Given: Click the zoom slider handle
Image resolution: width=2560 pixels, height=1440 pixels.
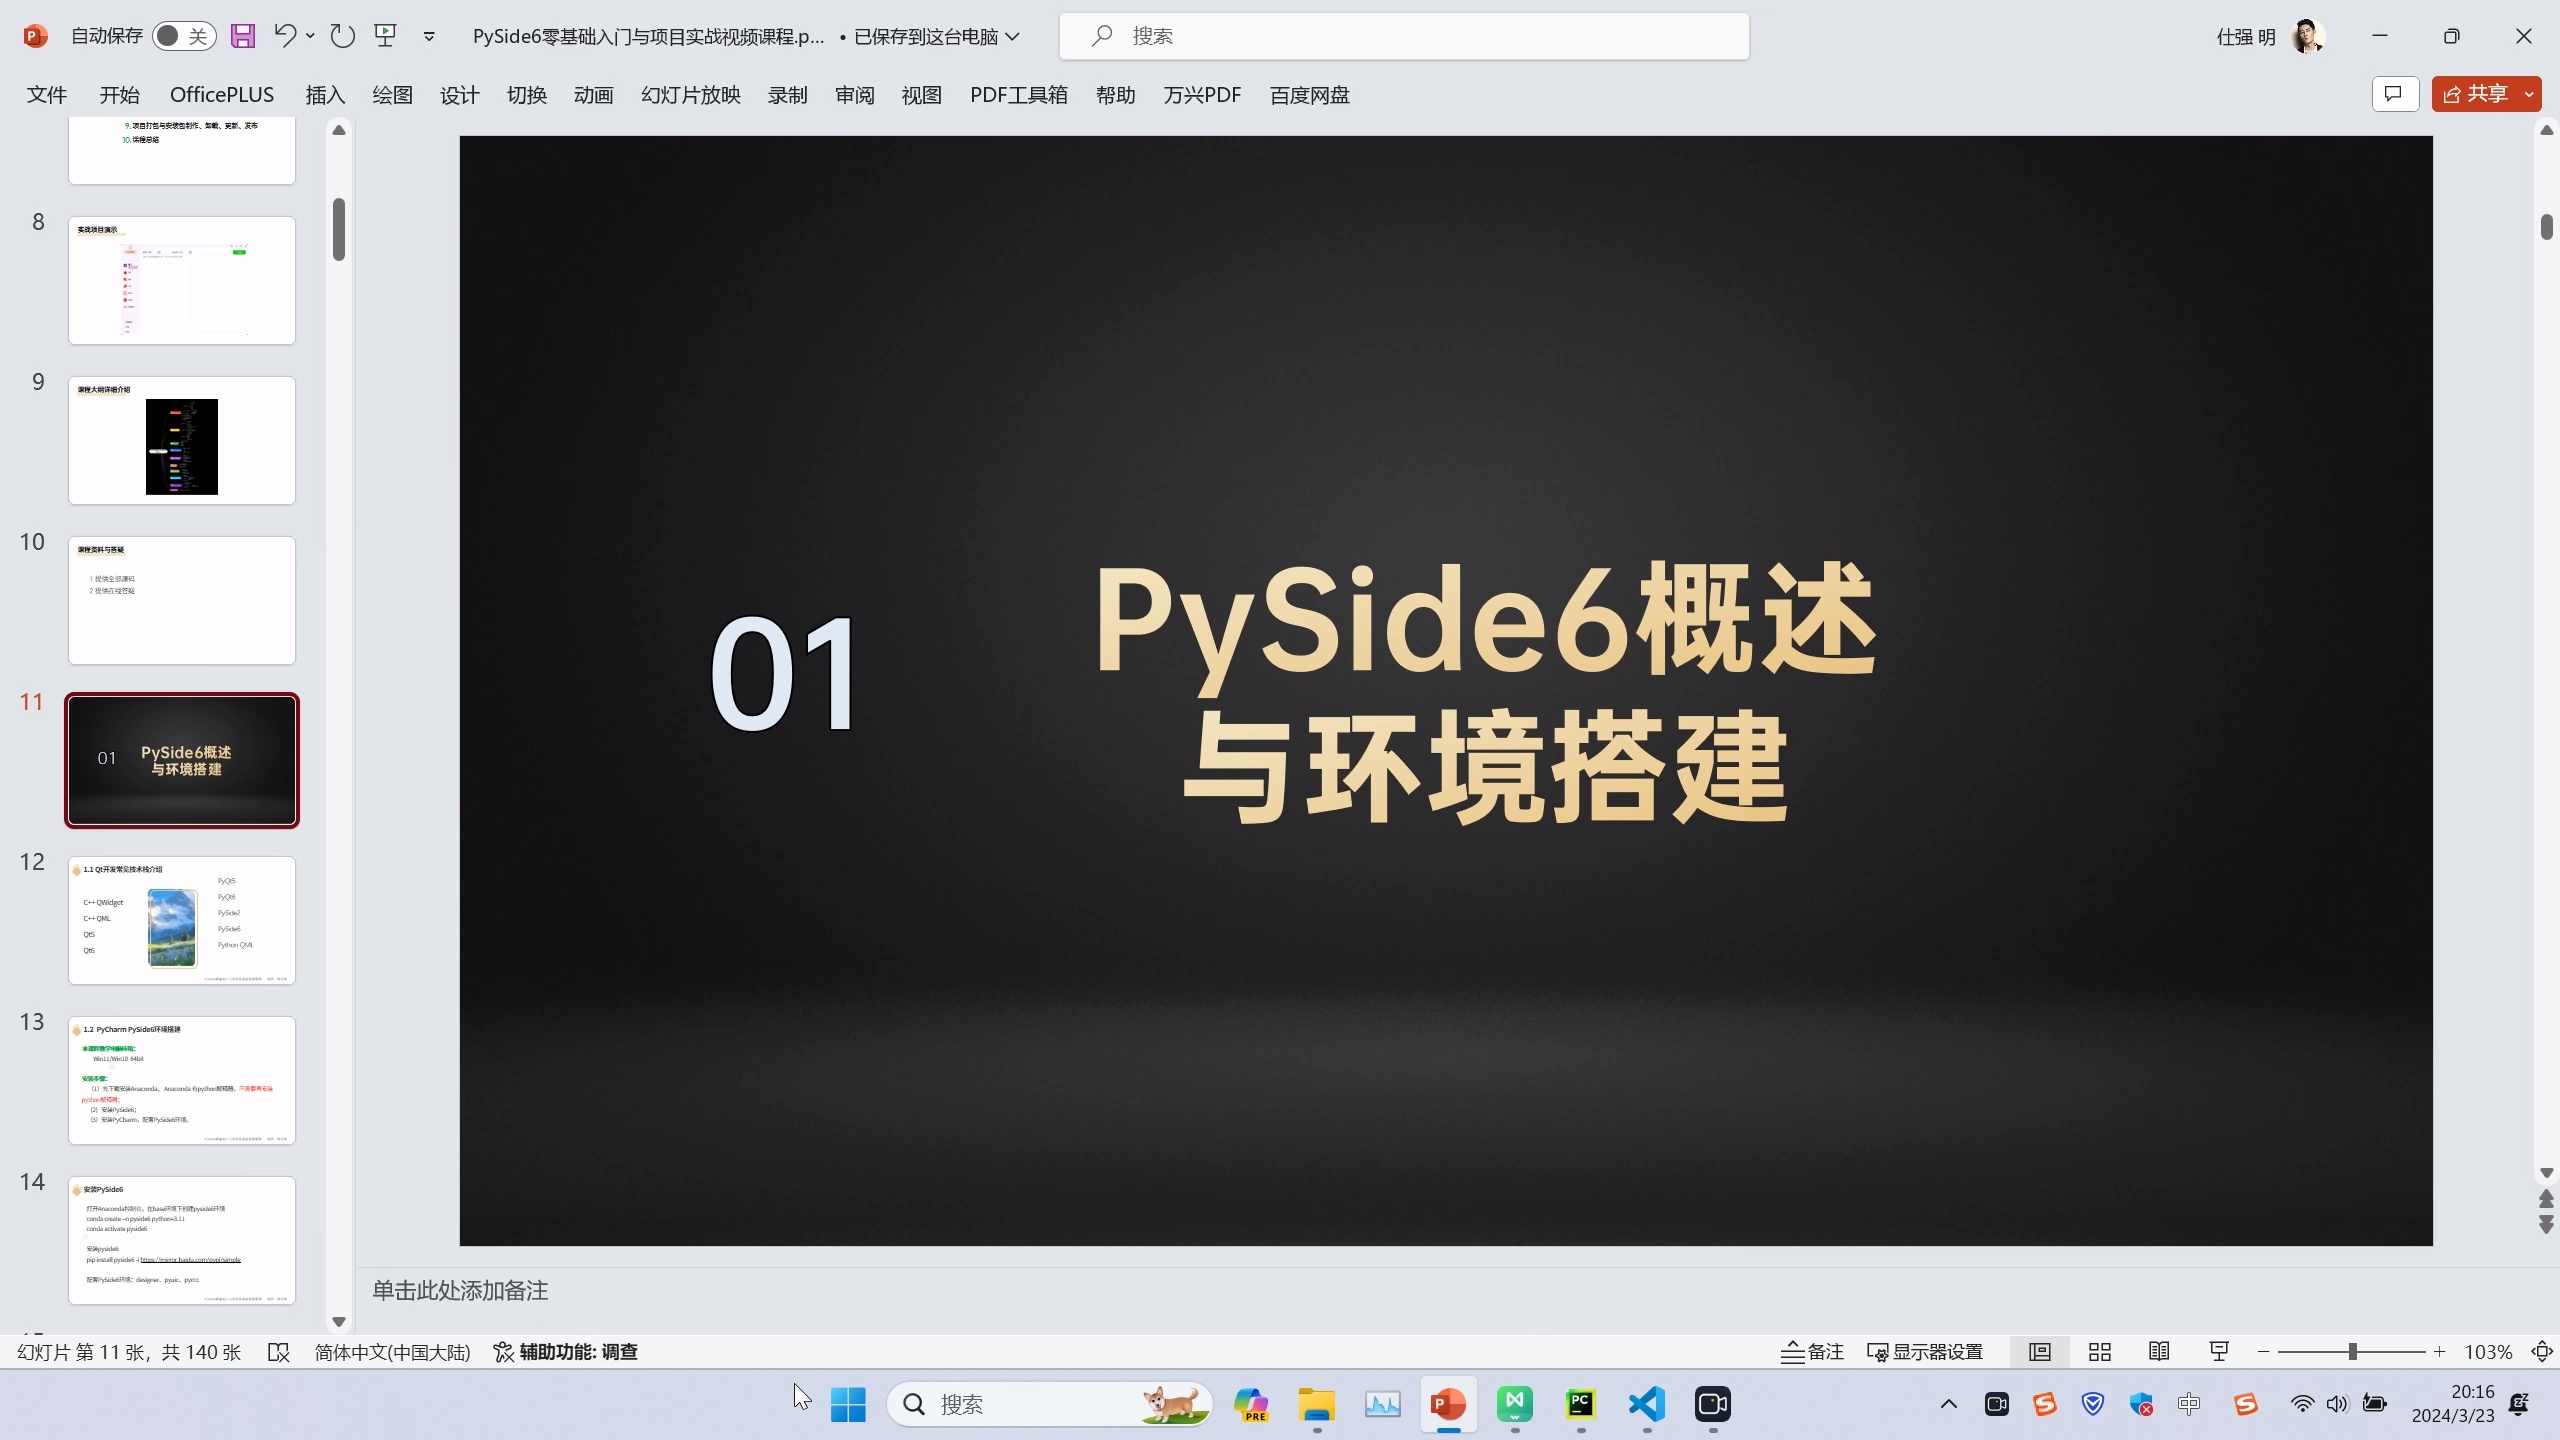Looking at the screenshot, I should pos(2353,1352).
